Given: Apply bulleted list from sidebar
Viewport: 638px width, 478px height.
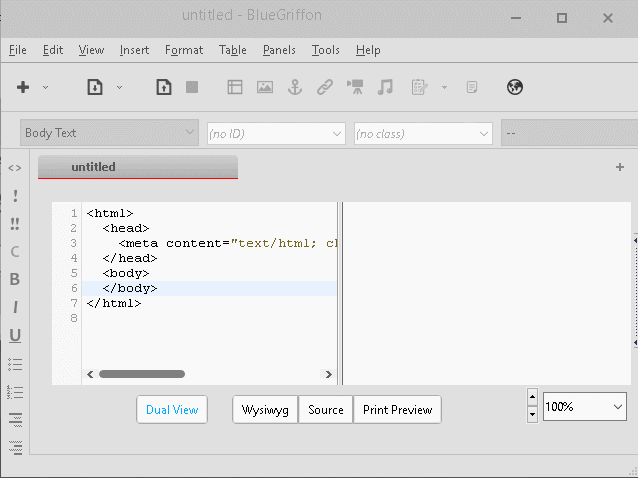Looking at the screenshot, I should (15, 364).
